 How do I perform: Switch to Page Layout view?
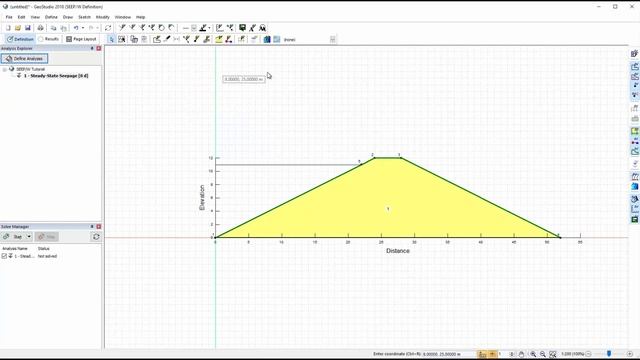[x=81, y=39]
